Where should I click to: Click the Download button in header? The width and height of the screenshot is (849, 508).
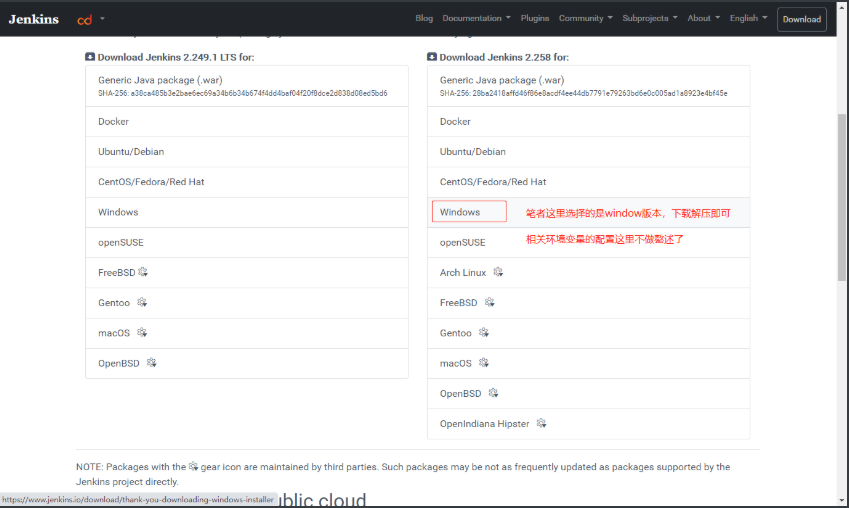coord(802,19)
